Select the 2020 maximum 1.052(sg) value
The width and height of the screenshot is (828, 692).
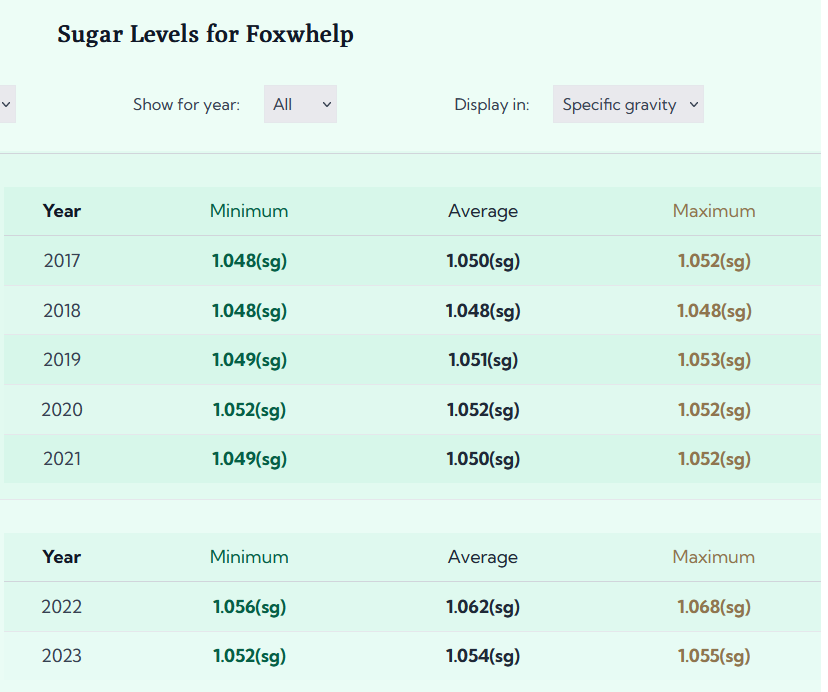(714, 410)
